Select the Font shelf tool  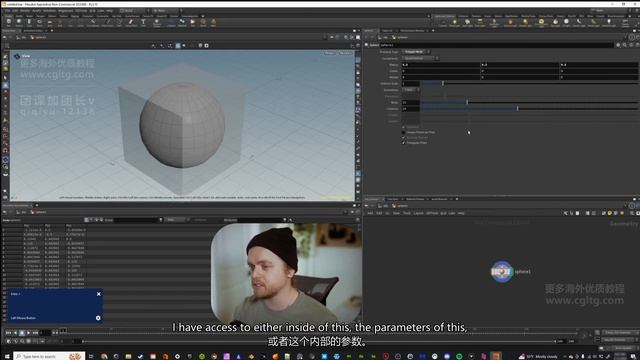(x=143, y=22)
